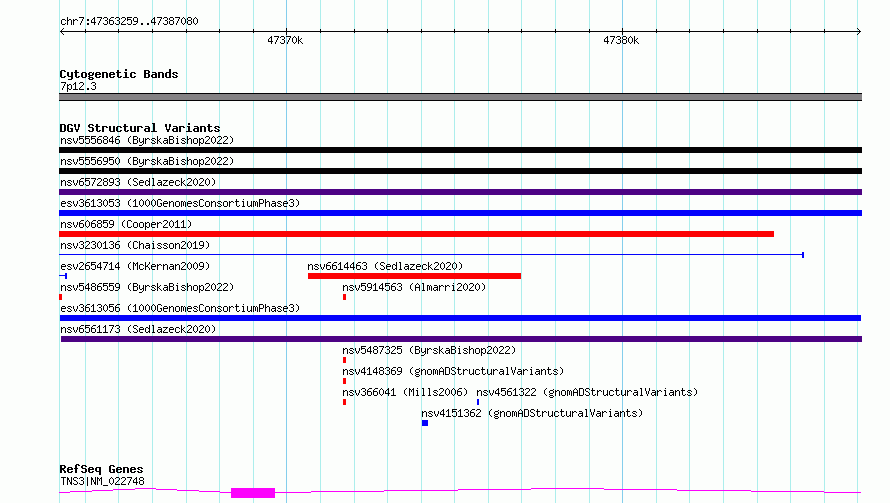890x503 pixels.
Task: Click the tiny blue mark under nsv4561322
Action: pyautogui.click(x=478, y=402)
